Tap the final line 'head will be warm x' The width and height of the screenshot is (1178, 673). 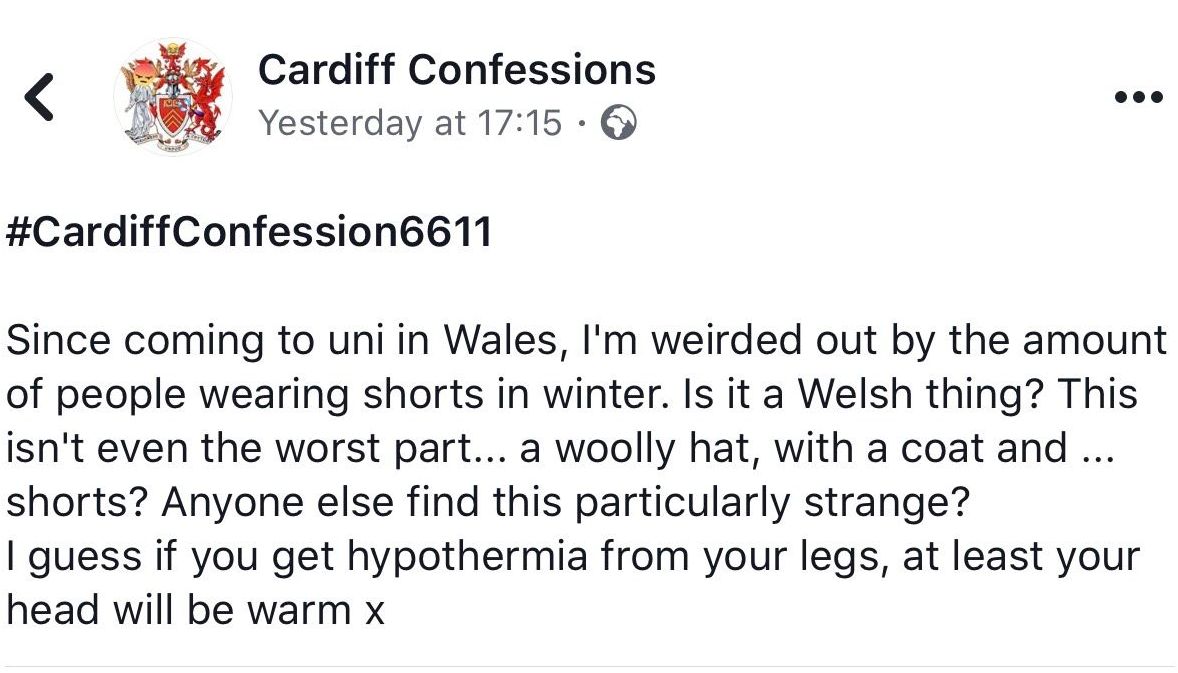(195, 610)
